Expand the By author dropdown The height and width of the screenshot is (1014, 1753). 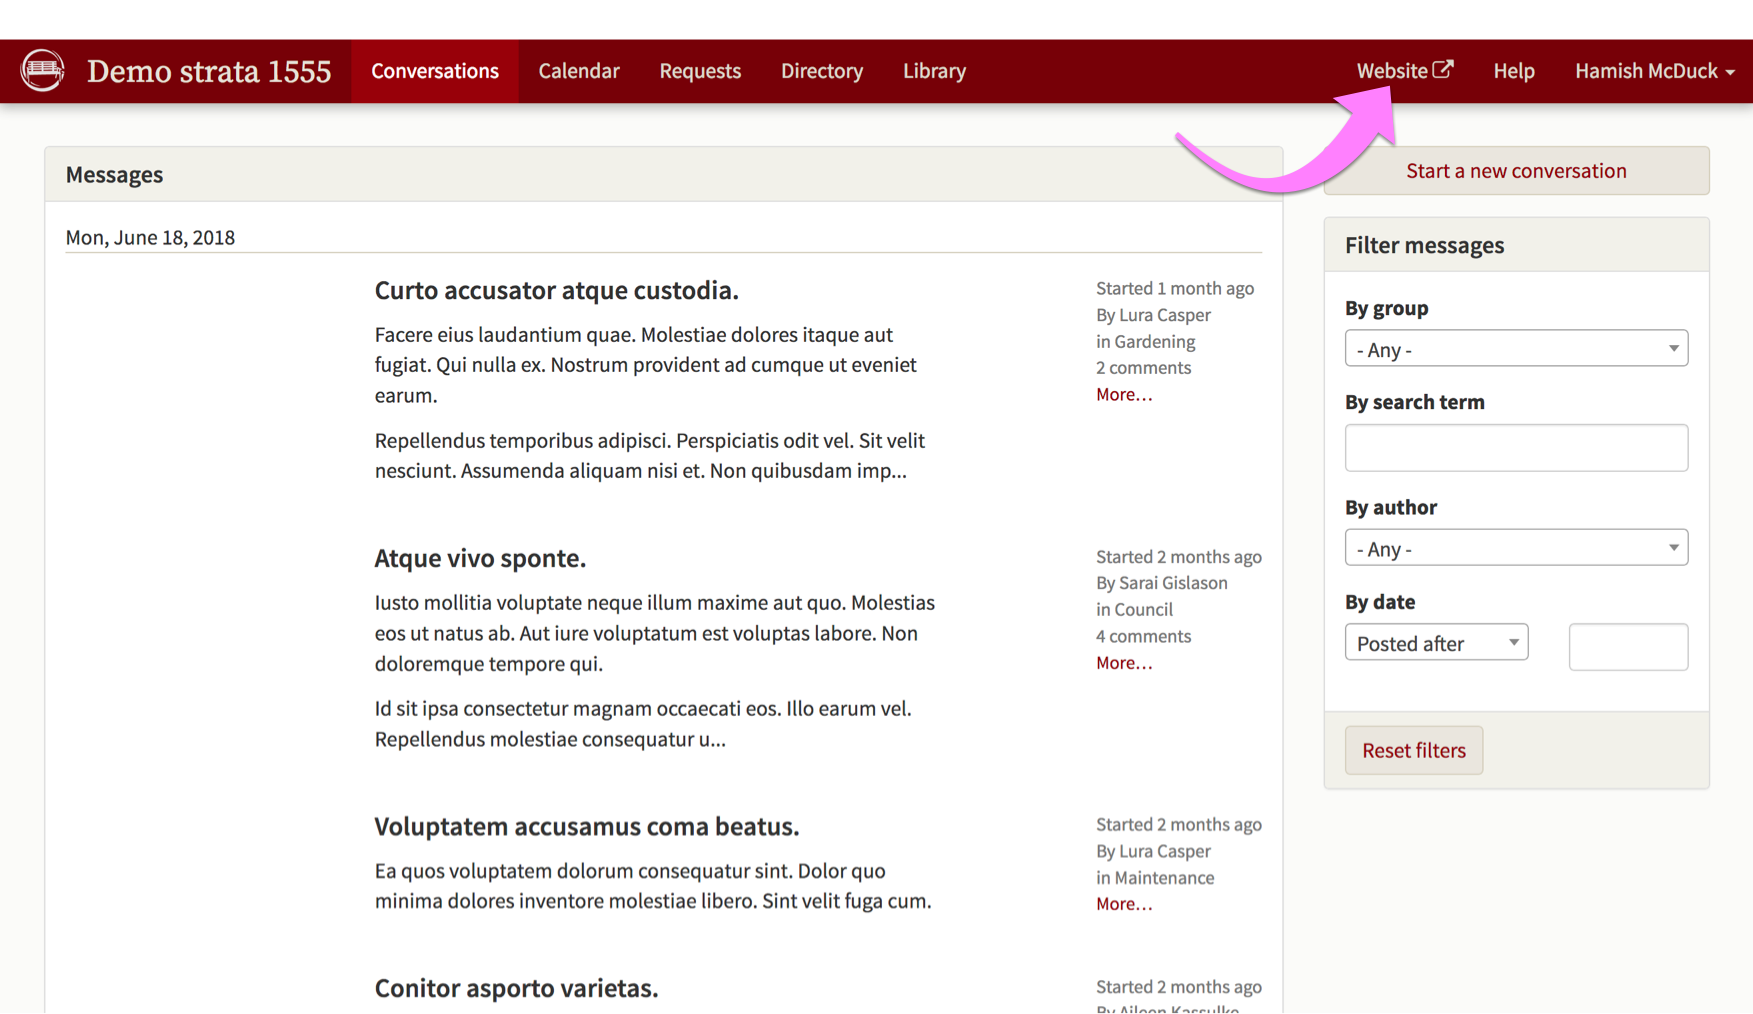pos(1515,548)
